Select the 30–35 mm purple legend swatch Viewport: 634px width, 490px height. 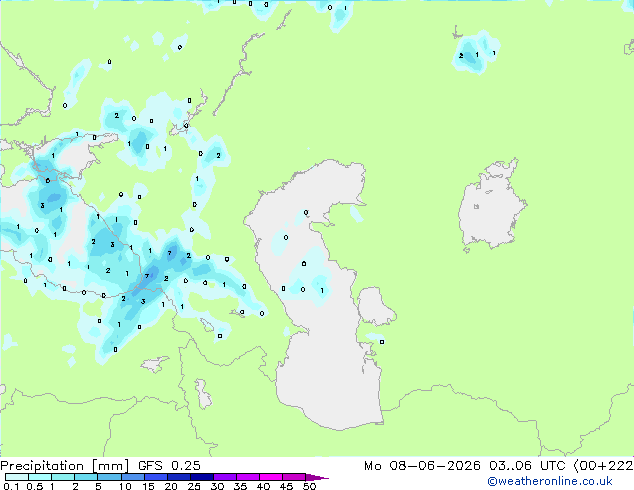(x=225, y=477)
